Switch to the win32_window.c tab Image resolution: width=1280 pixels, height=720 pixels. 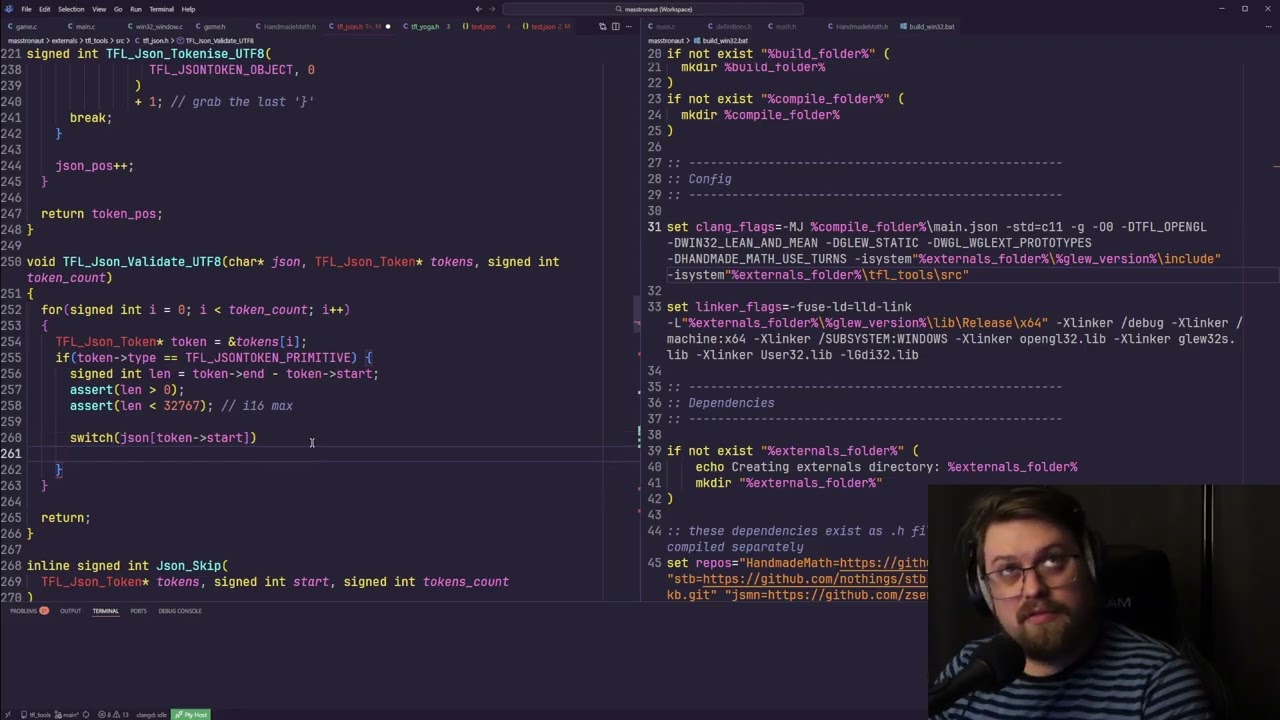[155, 26]
